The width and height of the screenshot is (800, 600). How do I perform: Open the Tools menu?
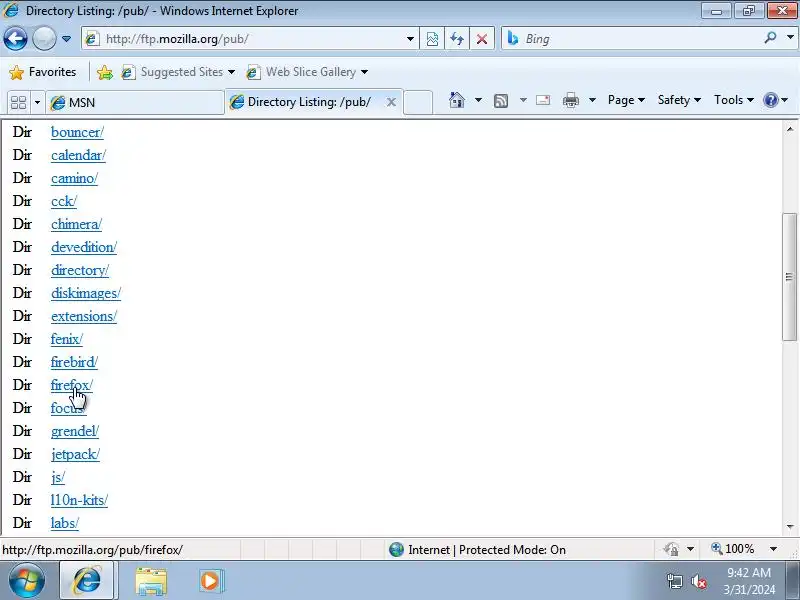click(x=734, y=100)
